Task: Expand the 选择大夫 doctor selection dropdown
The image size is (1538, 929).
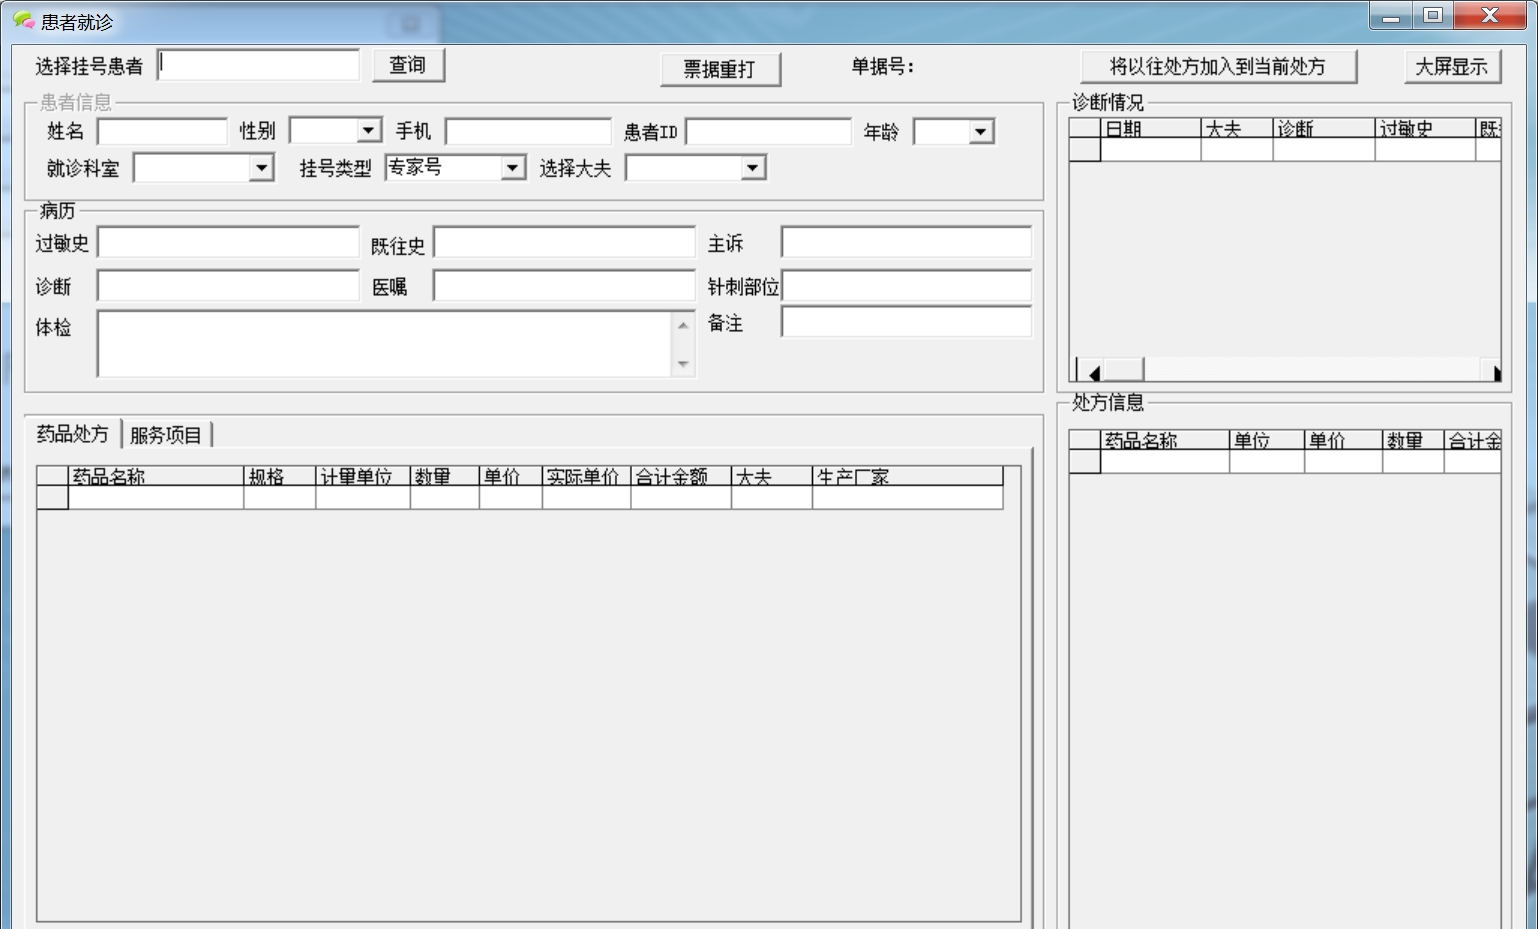Action: [753, 167]
